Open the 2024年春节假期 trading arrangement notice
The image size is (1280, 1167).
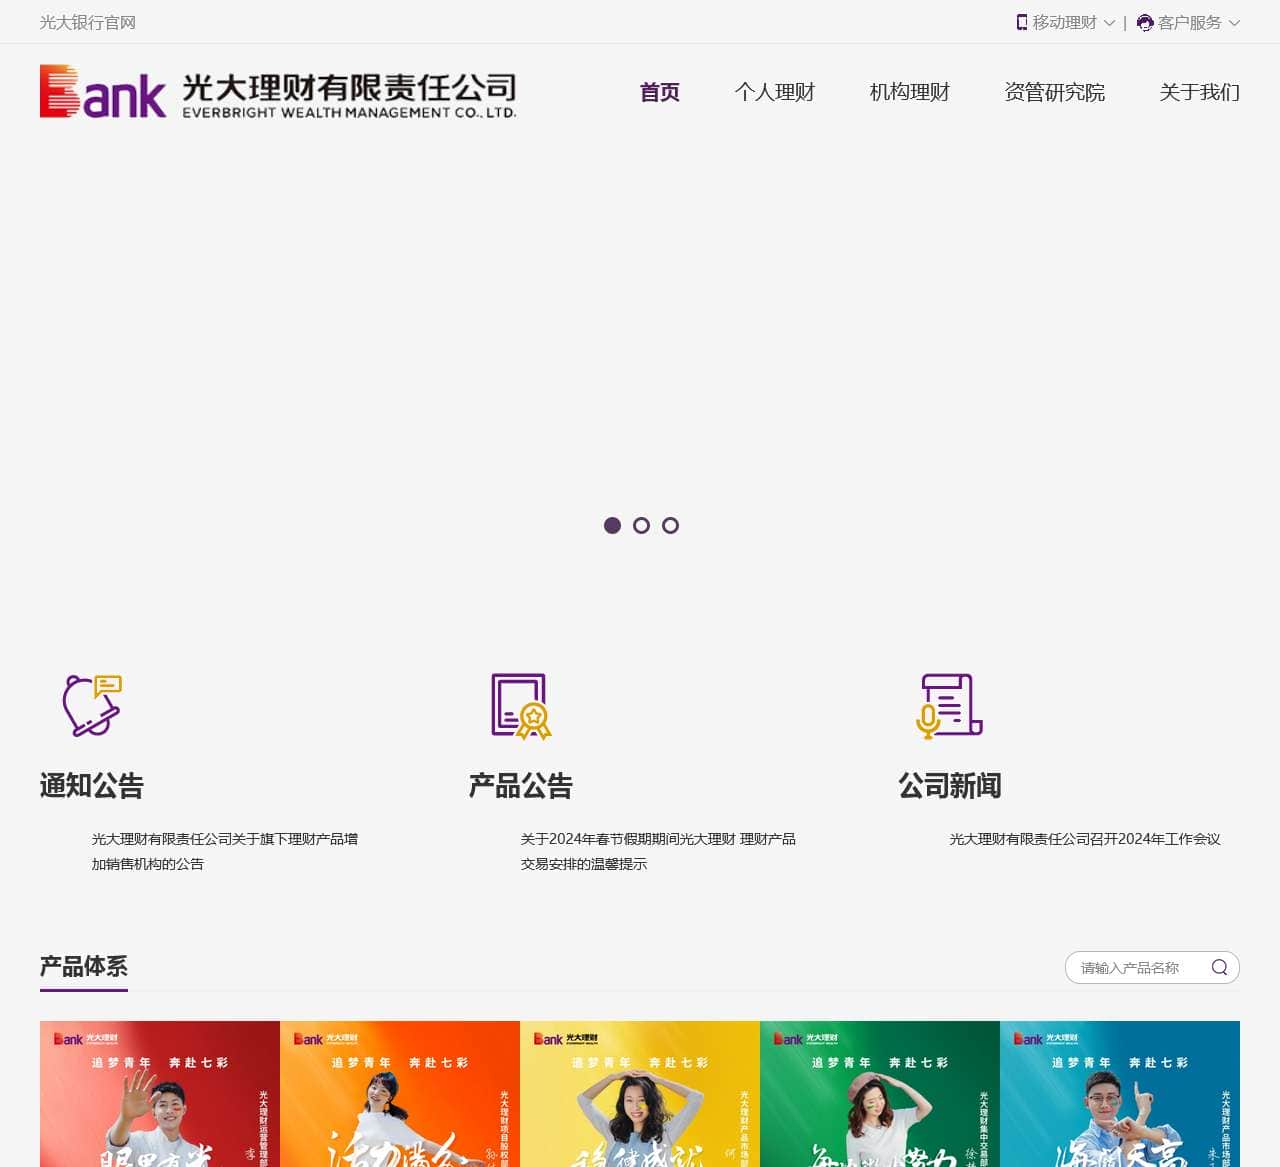(x=658, y=851)
